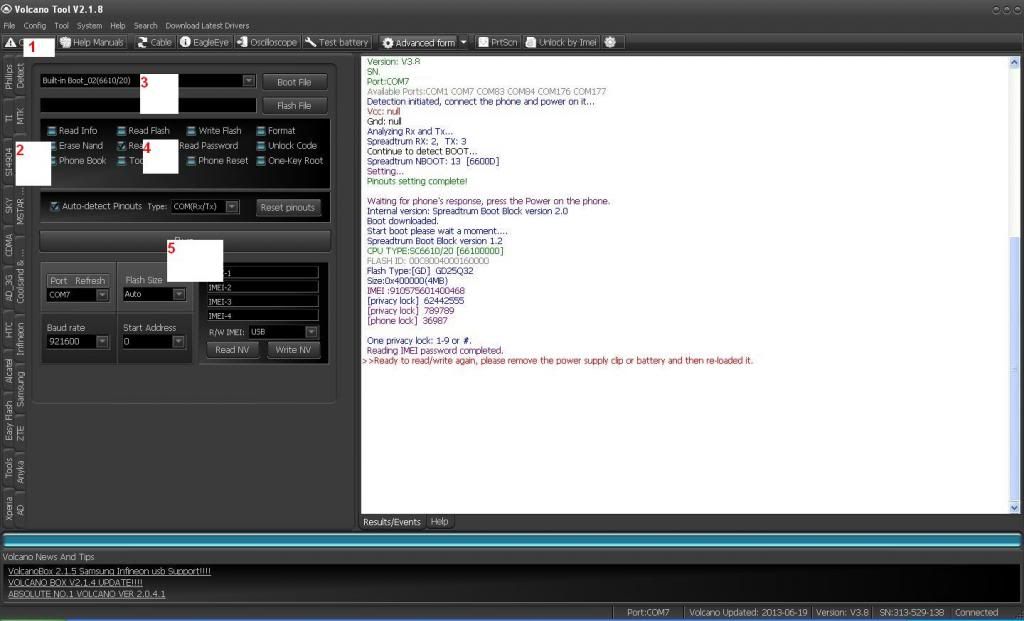This screenshot has height=621, width=1024.
Task: Run the Test battery tool
Action: click(337, 43)
